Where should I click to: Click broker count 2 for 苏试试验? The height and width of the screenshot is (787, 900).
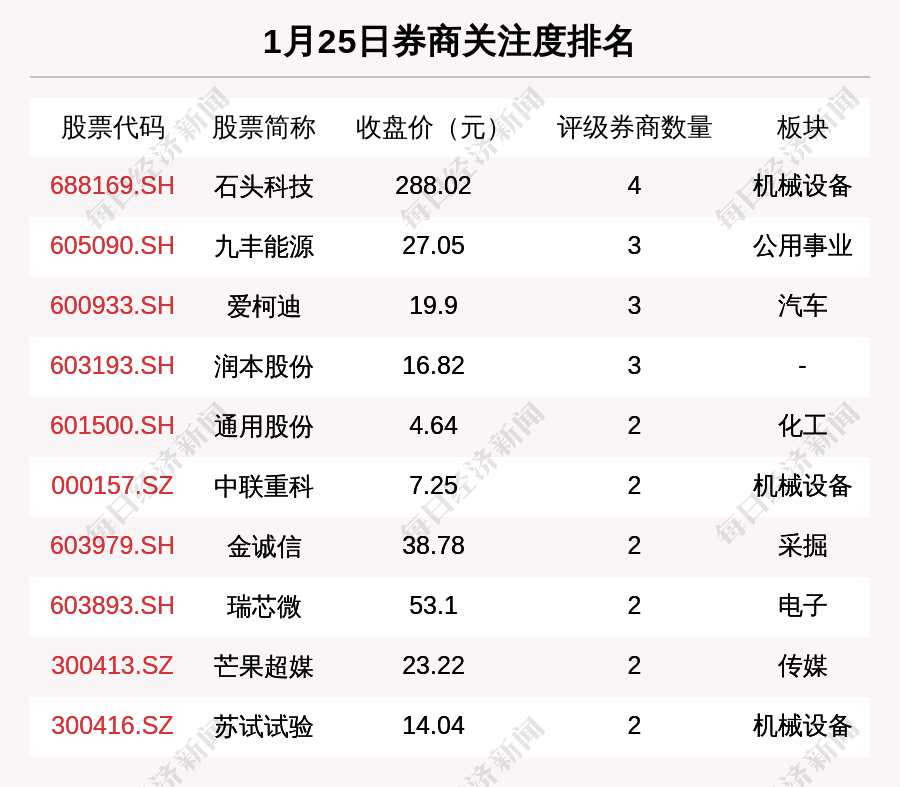[x=634, y=726]
